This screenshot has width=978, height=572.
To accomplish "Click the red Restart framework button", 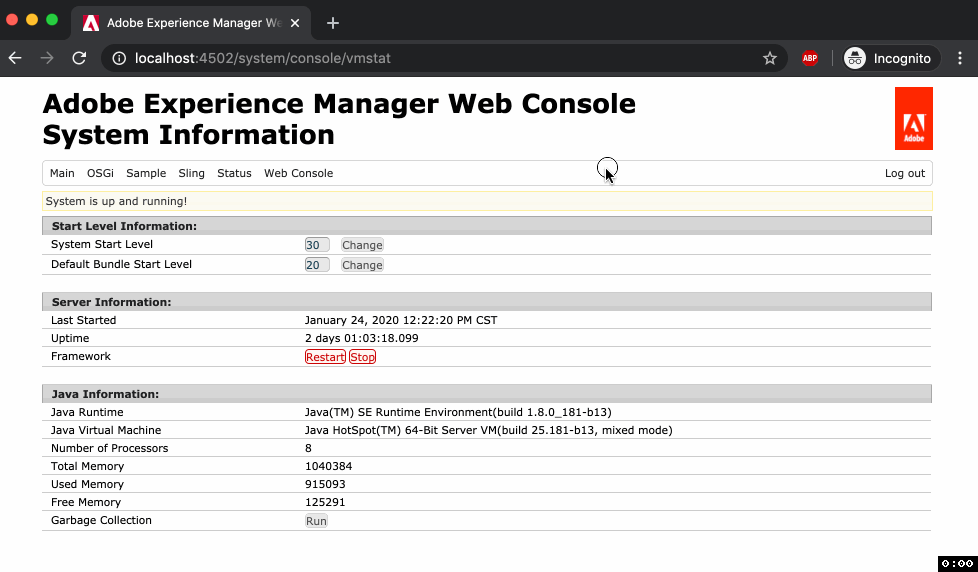I will coord(325,357).
